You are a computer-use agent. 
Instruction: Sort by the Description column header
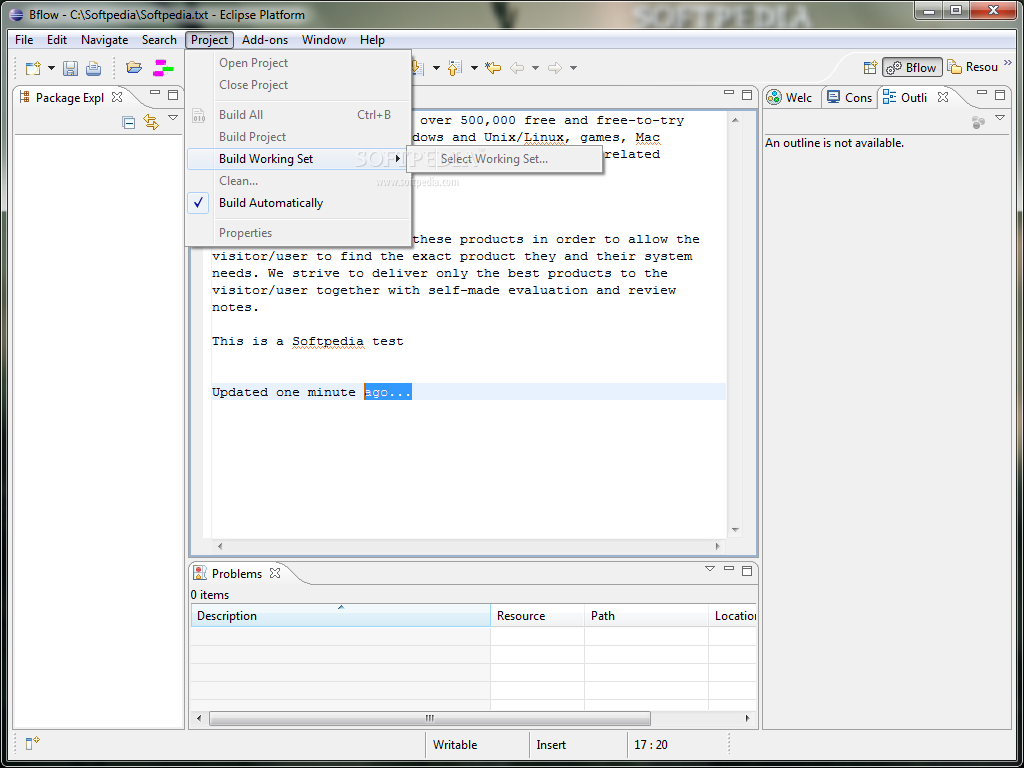pyautogui.click(x=340, y=615)
